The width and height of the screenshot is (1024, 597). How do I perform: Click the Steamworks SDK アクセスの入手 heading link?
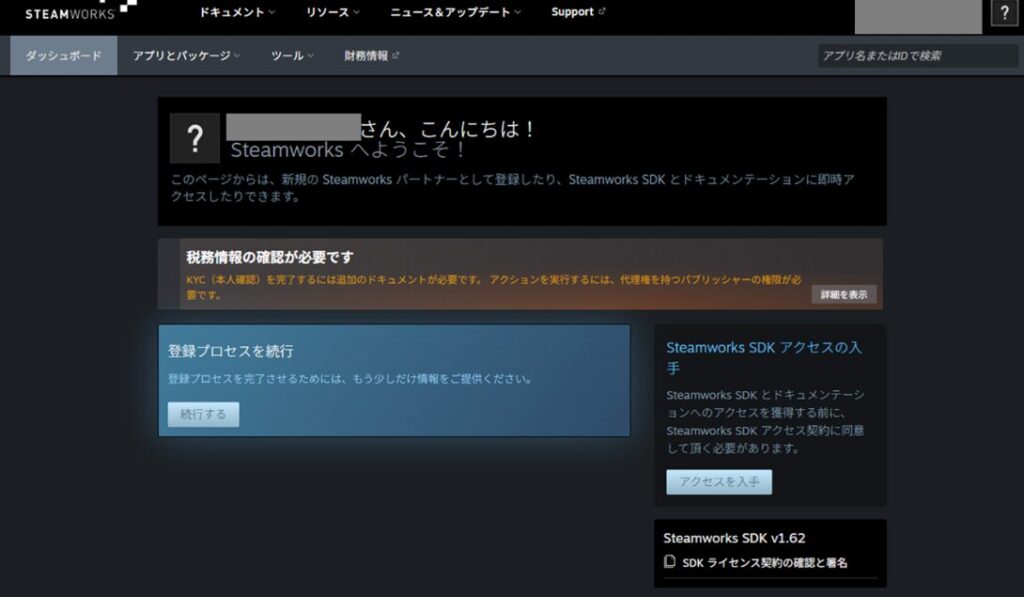763,357
